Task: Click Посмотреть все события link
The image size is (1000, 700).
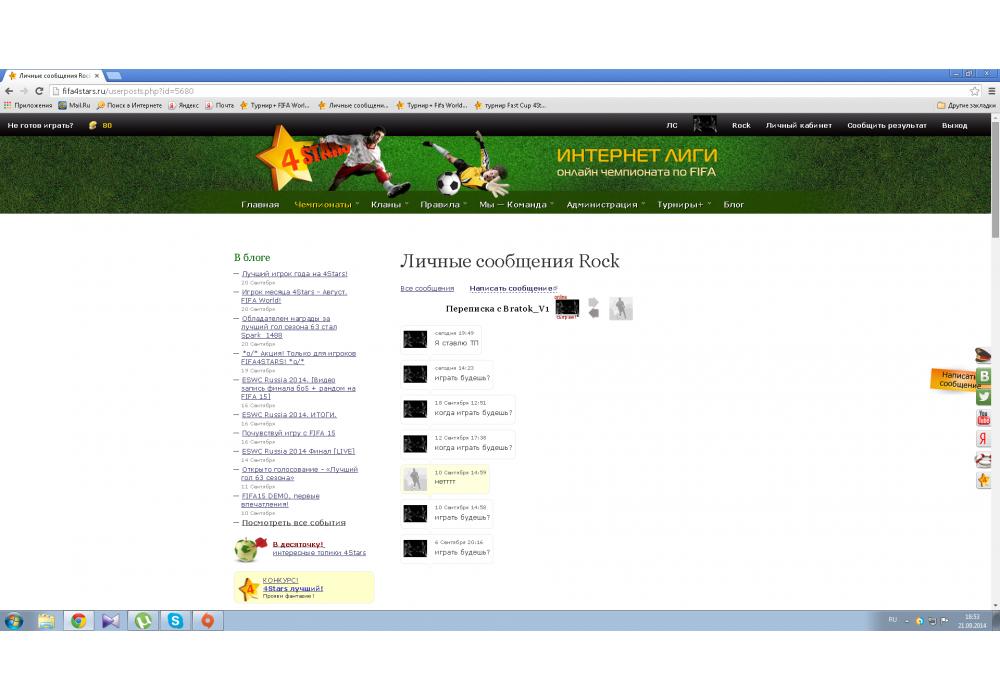Action: click(x=293, y=523)
